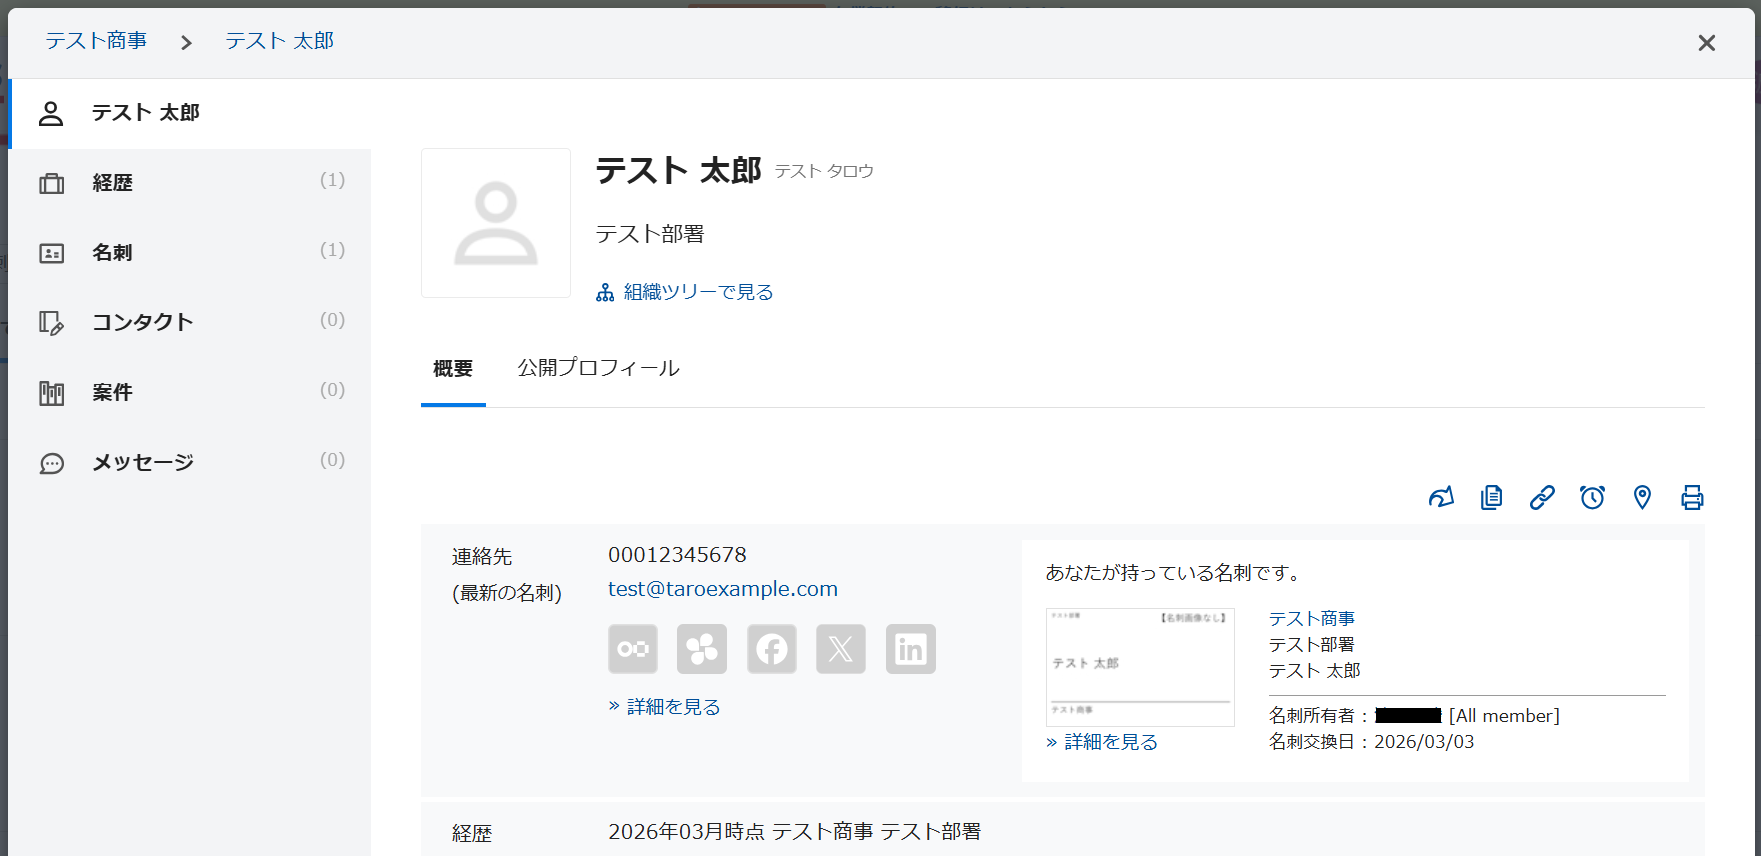Viewport: 1761px width, 856px height.
Task: Set a reminder with the alarm clock icon
Action: click(1592, 497)
